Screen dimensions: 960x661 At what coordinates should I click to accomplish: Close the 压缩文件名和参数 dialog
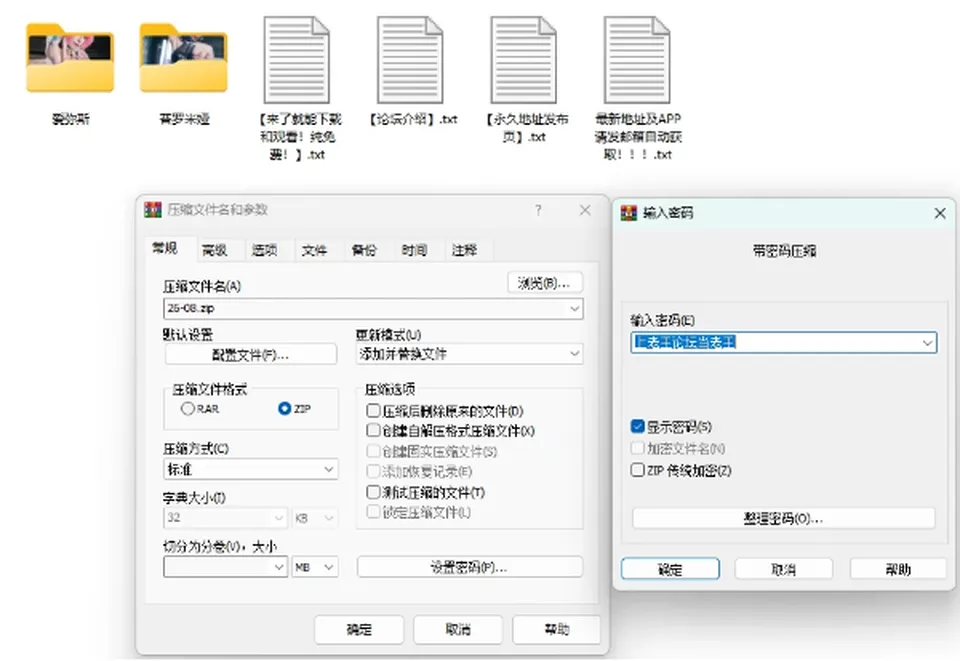click(585, 211)
